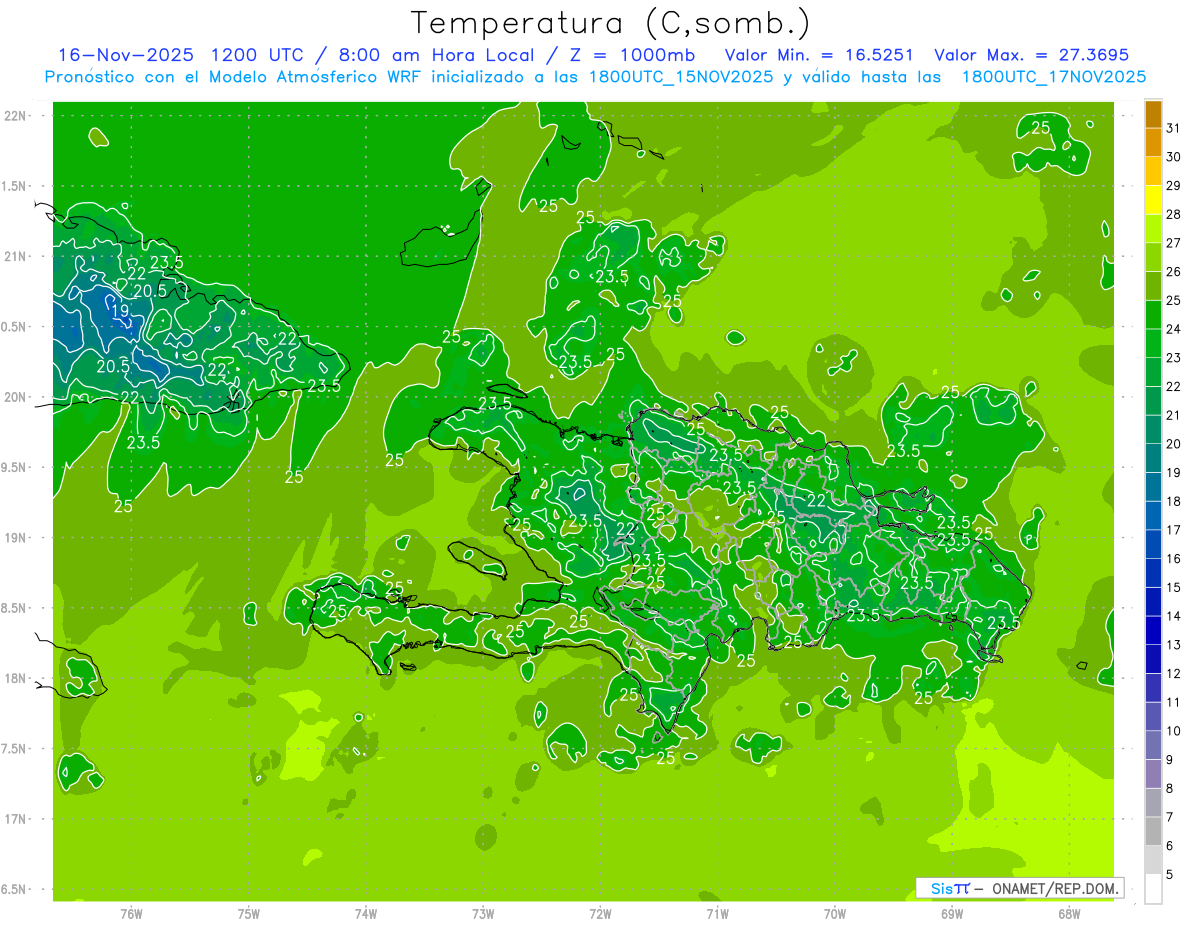Pick the colorbar swatch between 30 and 31
Viewport: 1200px width, 927px height.
1153,142
